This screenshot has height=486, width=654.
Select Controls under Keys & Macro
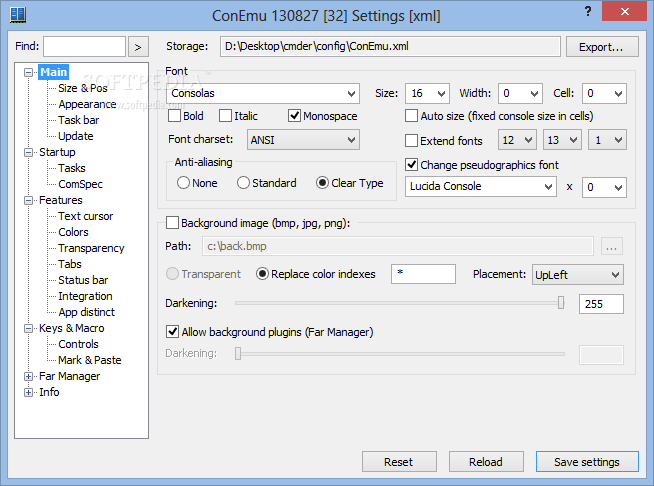pyautogui.click(x=78, y=344)
